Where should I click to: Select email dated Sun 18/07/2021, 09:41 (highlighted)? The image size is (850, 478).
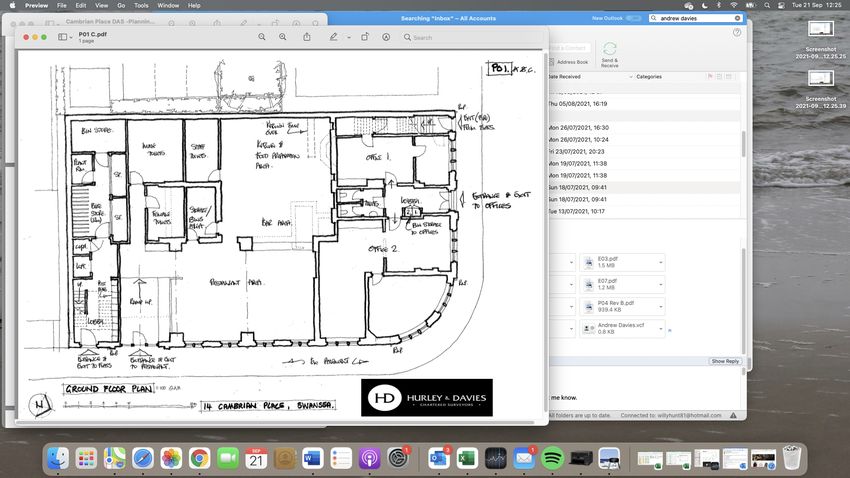[645, 188]
